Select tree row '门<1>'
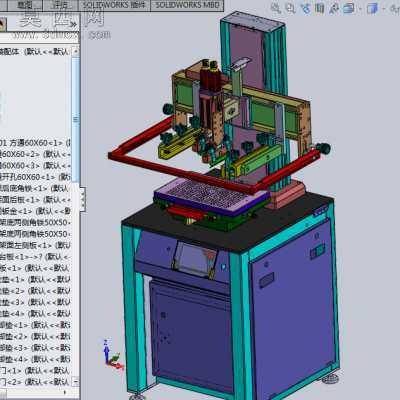This screenshot has height=400, width=400. (x=35, y=371)
